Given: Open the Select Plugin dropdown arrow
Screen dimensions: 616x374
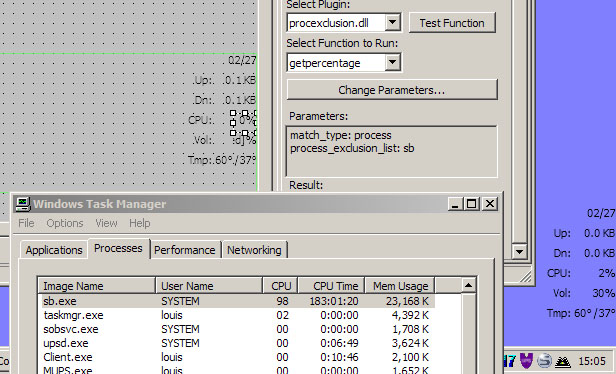Looking at the screenshot, I should pos(392,22).
